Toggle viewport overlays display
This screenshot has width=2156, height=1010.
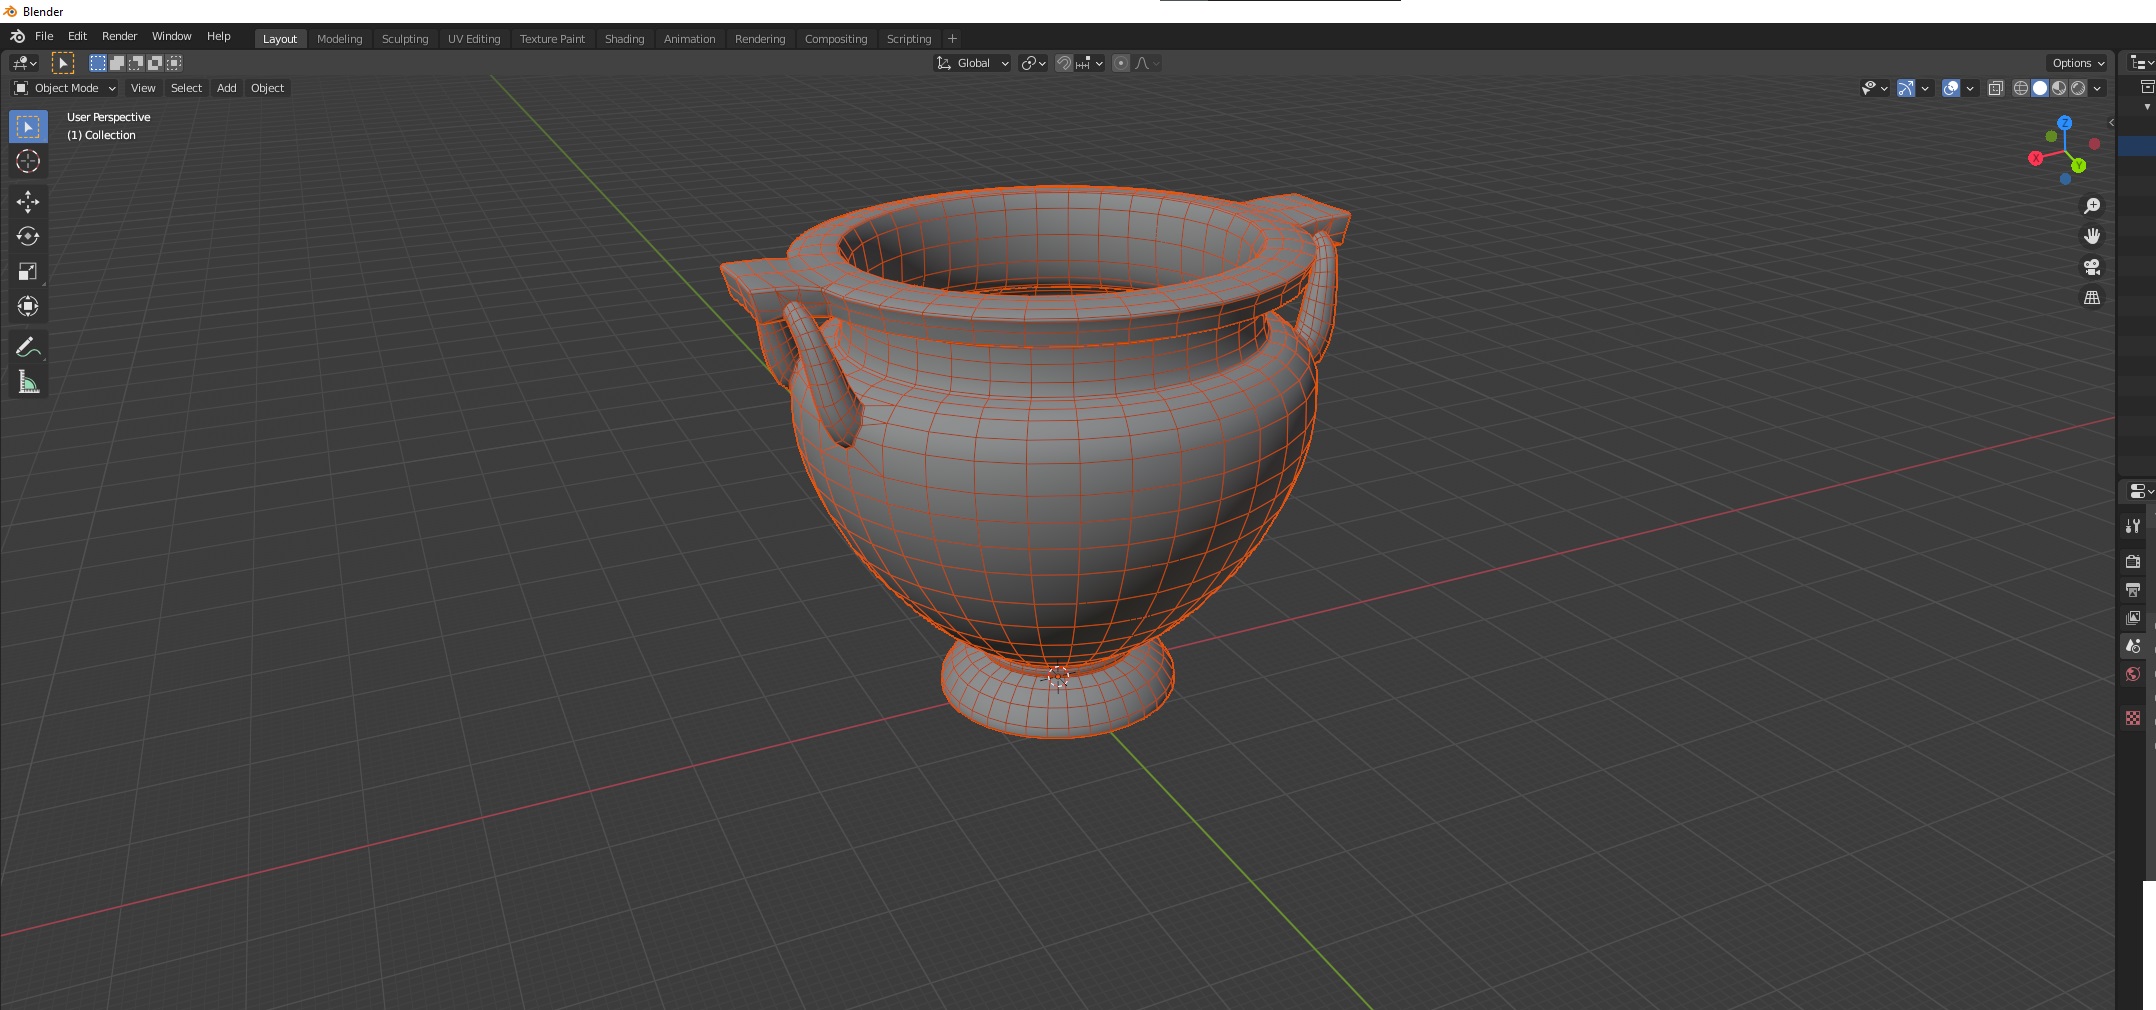click(x=1951, y=88)
